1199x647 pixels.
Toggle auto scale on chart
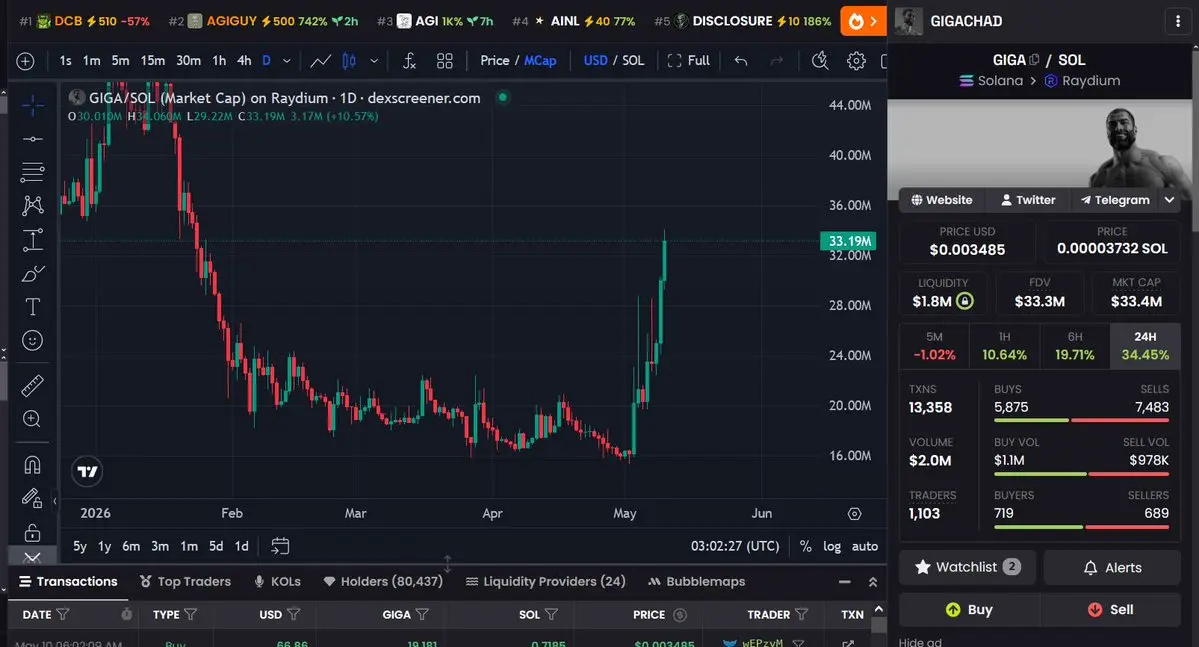click(865, 546)
